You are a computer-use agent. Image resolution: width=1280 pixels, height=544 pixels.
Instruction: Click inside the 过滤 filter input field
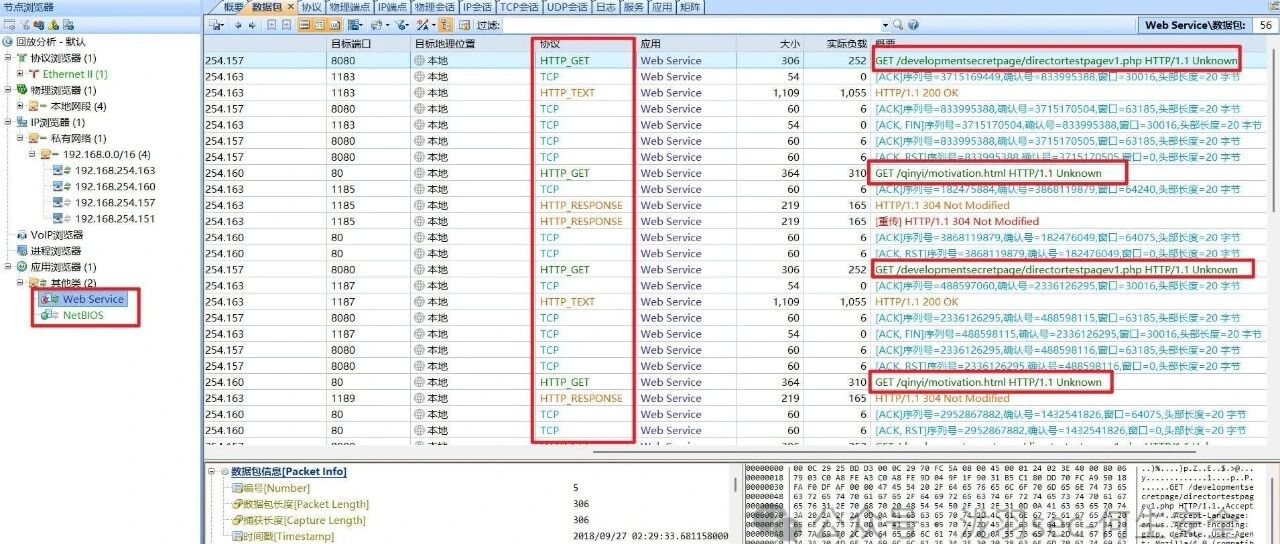click(x=692, y=25)
